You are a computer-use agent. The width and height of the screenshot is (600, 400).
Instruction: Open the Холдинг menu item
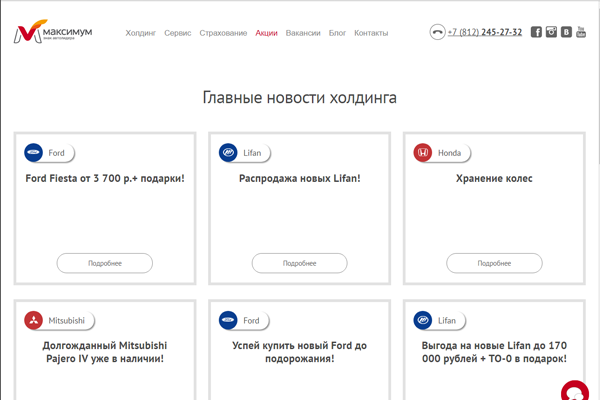coord(141,33)
